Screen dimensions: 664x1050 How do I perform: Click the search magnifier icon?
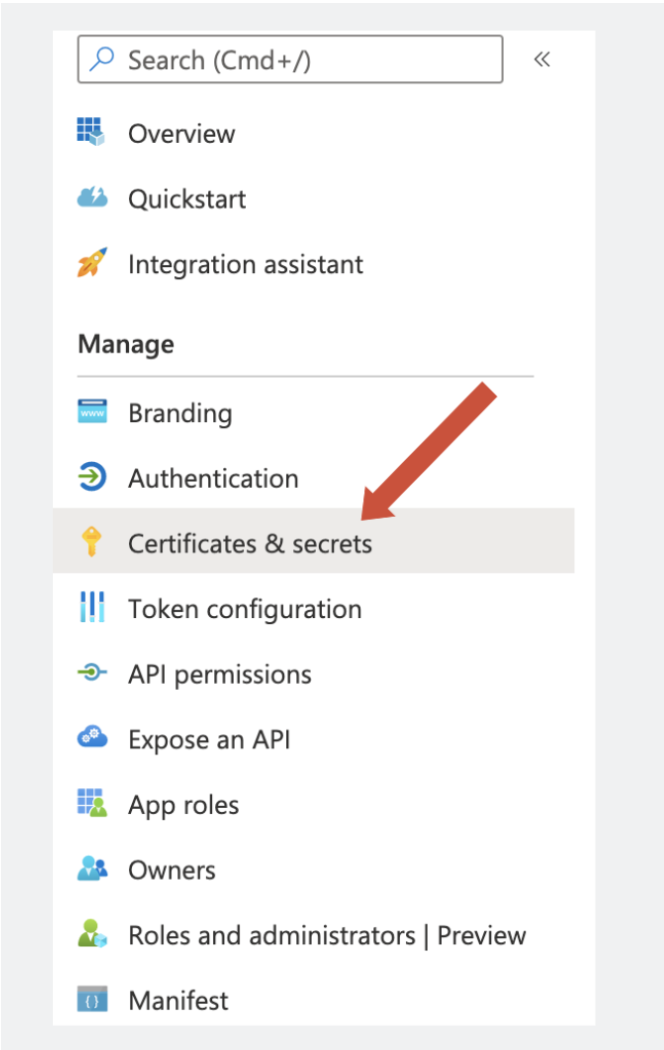[102, 59]
